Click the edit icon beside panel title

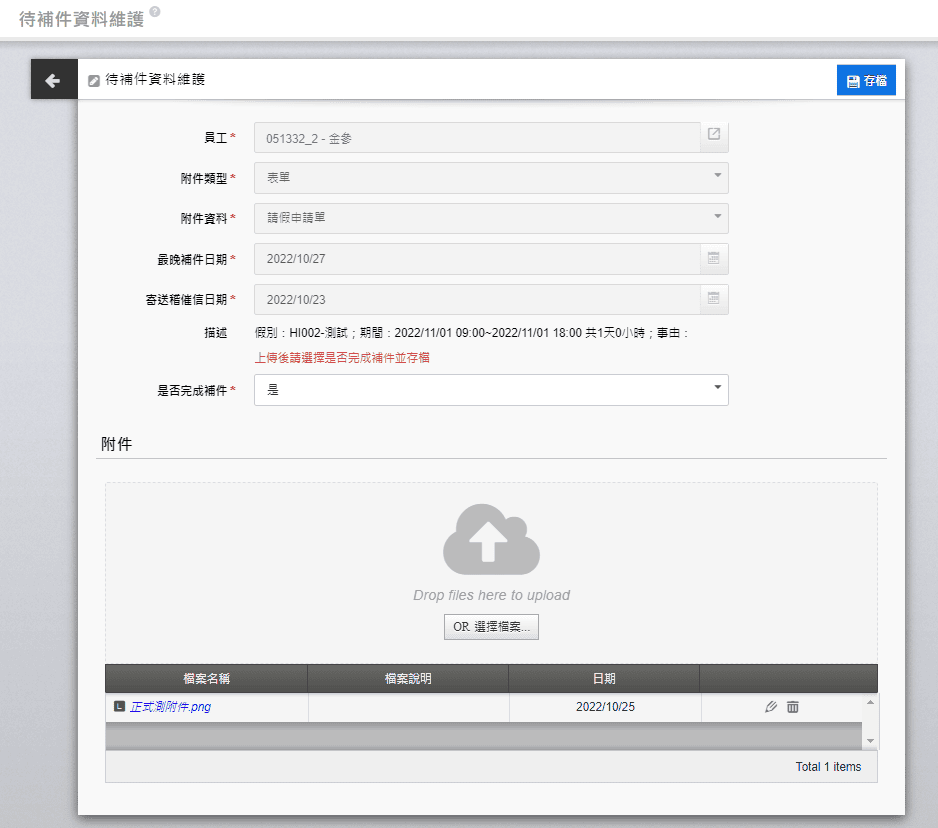coord(94,81)
